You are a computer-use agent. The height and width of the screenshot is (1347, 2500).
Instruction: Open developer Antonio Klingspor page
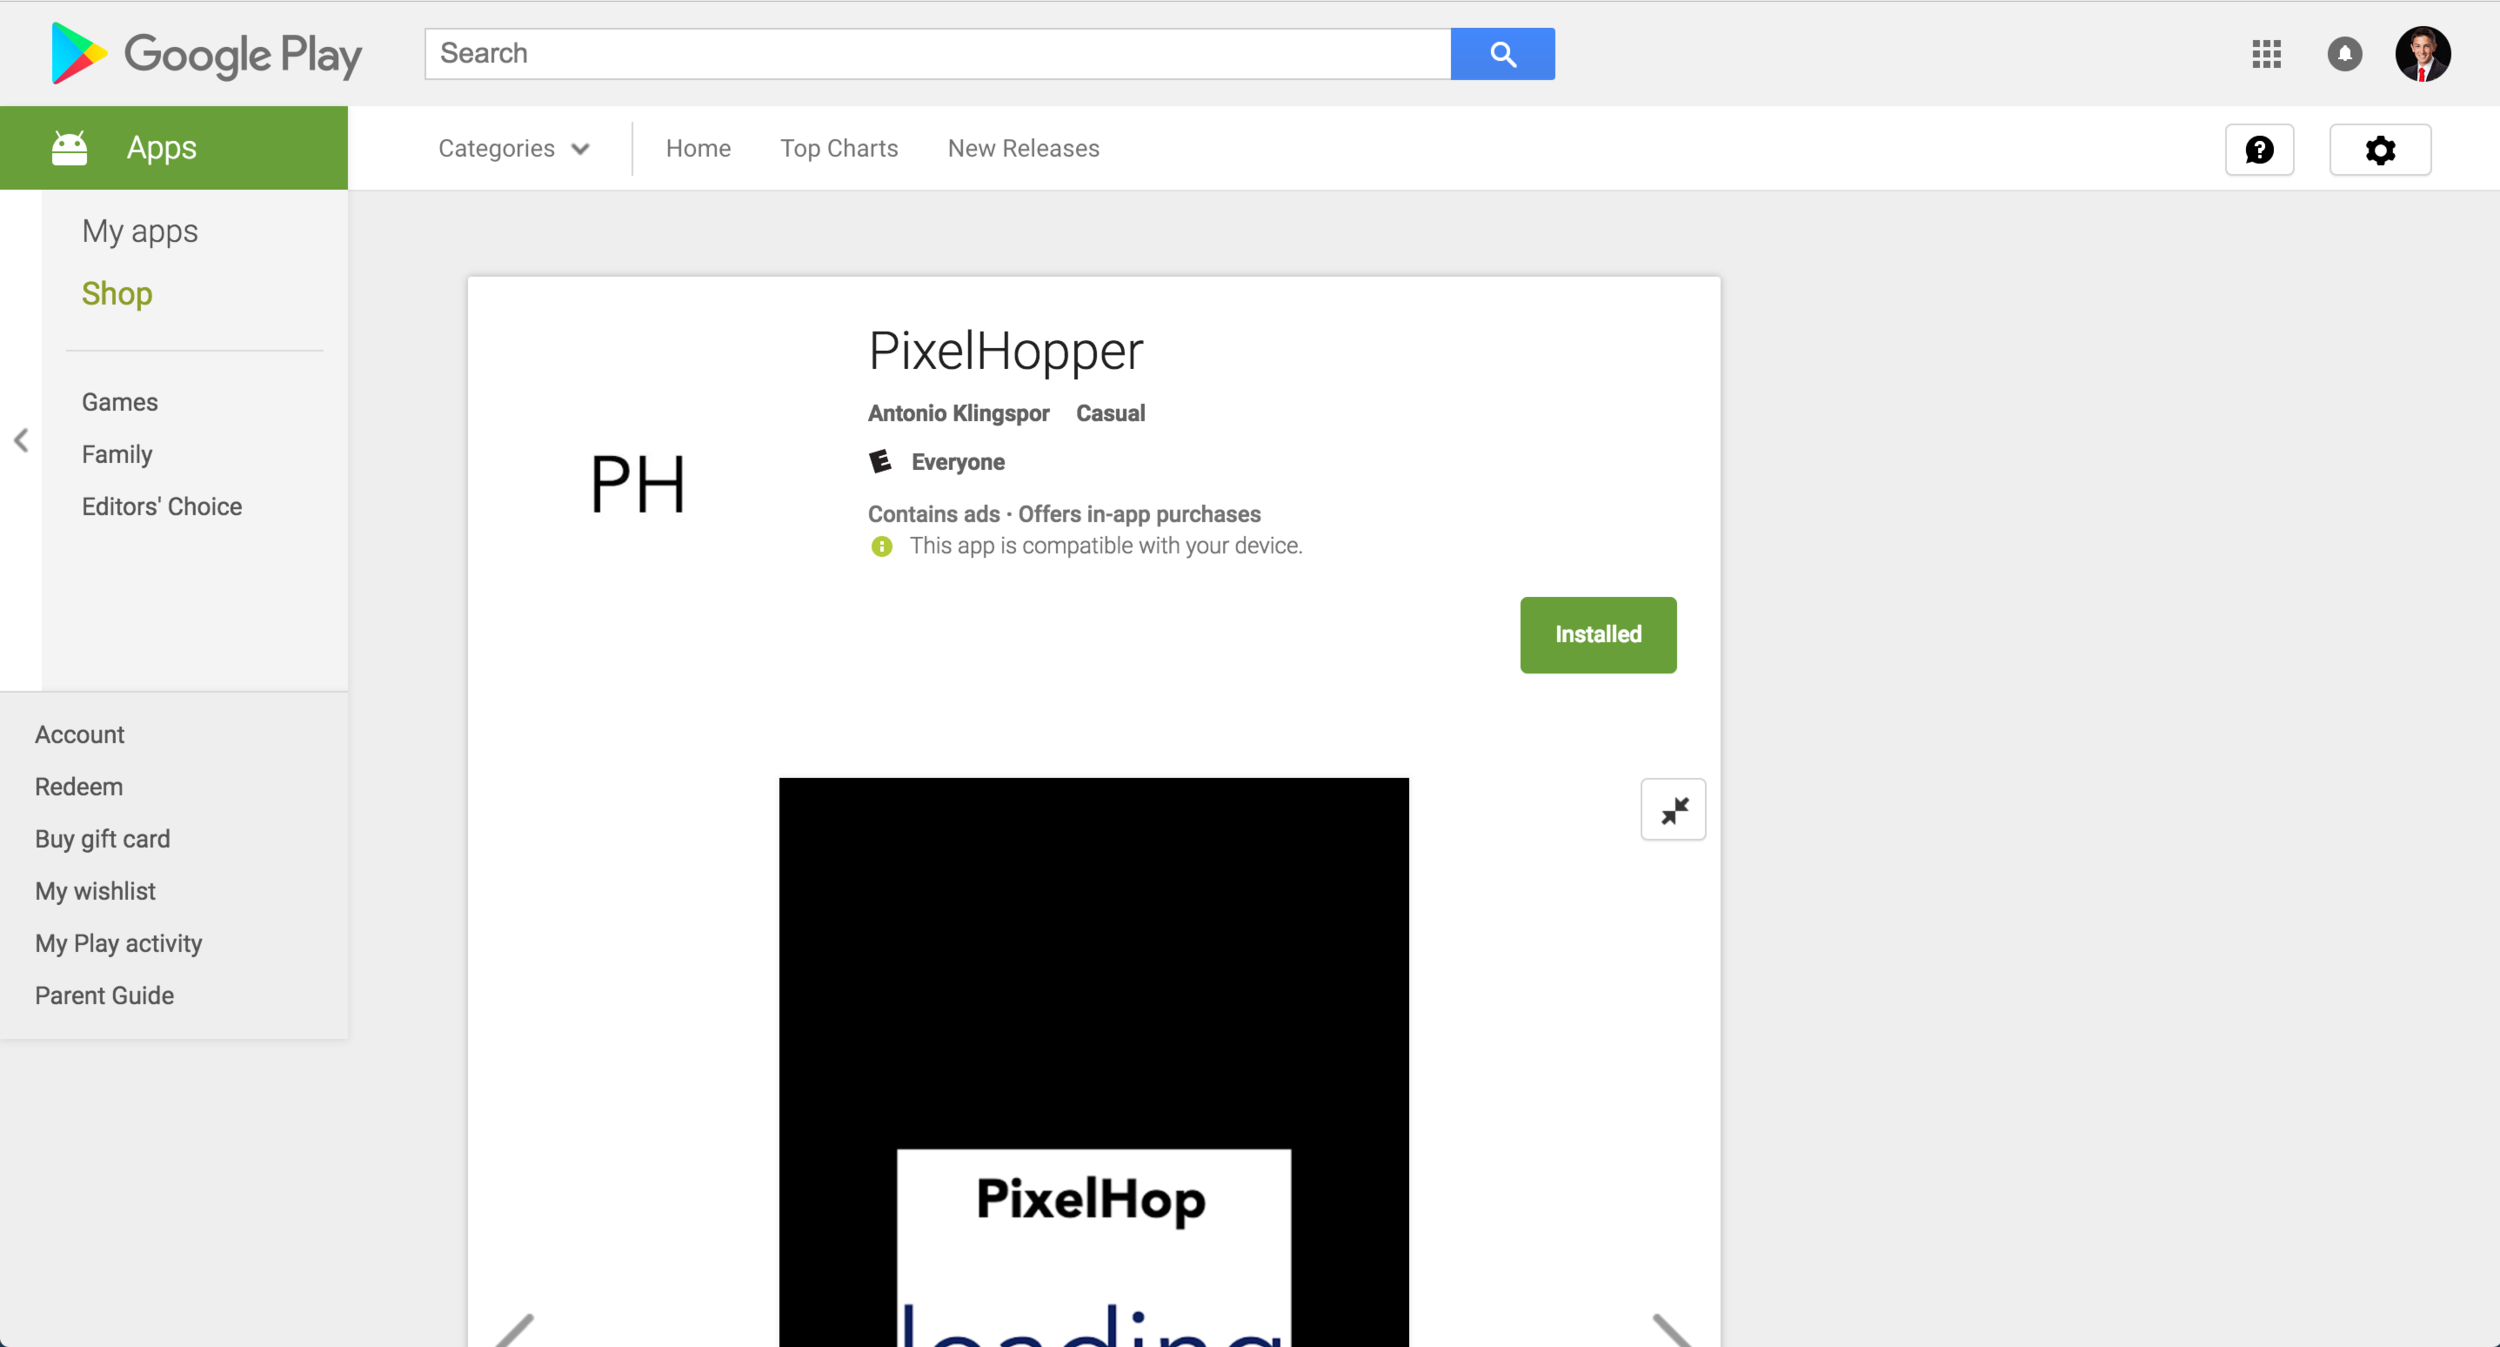(958, 413)
